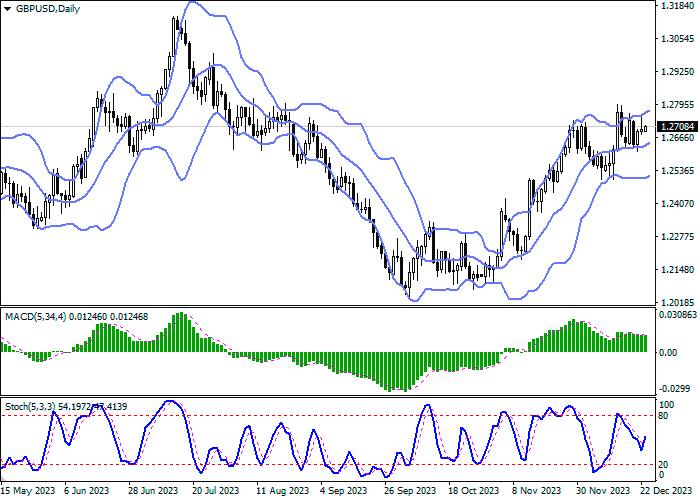This screenshot has width=700, height=500.
Task: Select the 6 Jun 2023 date label
Action: coord(87,490)
